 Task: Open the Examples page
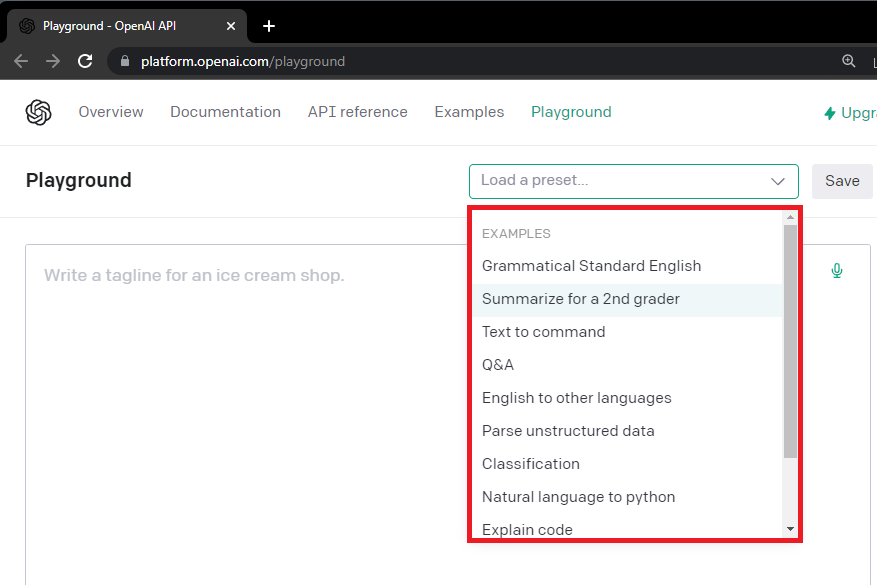[469, 112]
